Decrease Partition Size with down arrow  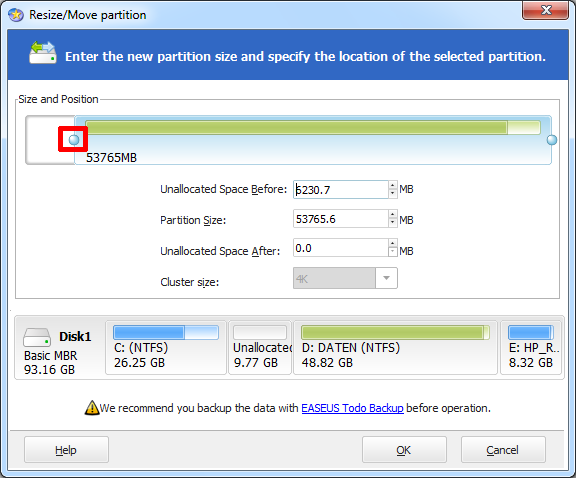pyautogui.click(x=393, y=223)
